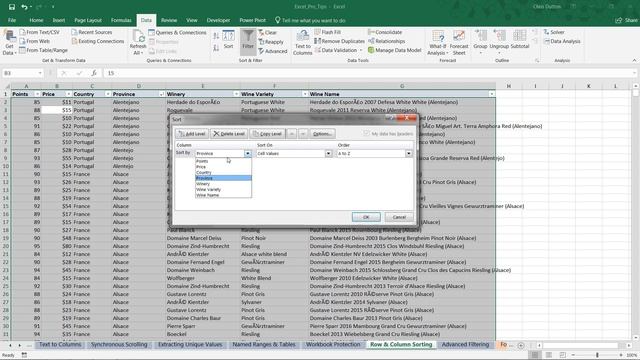640x360 pixels.
Task: Select Price in the column list
Action: click(x=223, y=167)
